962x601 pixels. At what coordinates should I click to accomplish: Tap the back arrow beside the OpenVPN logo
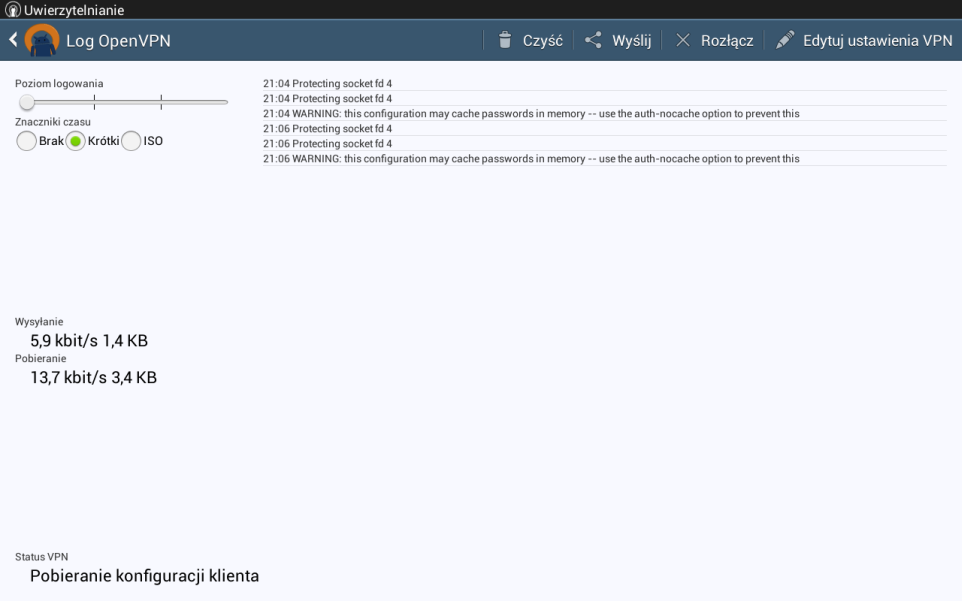click(13, 40)
